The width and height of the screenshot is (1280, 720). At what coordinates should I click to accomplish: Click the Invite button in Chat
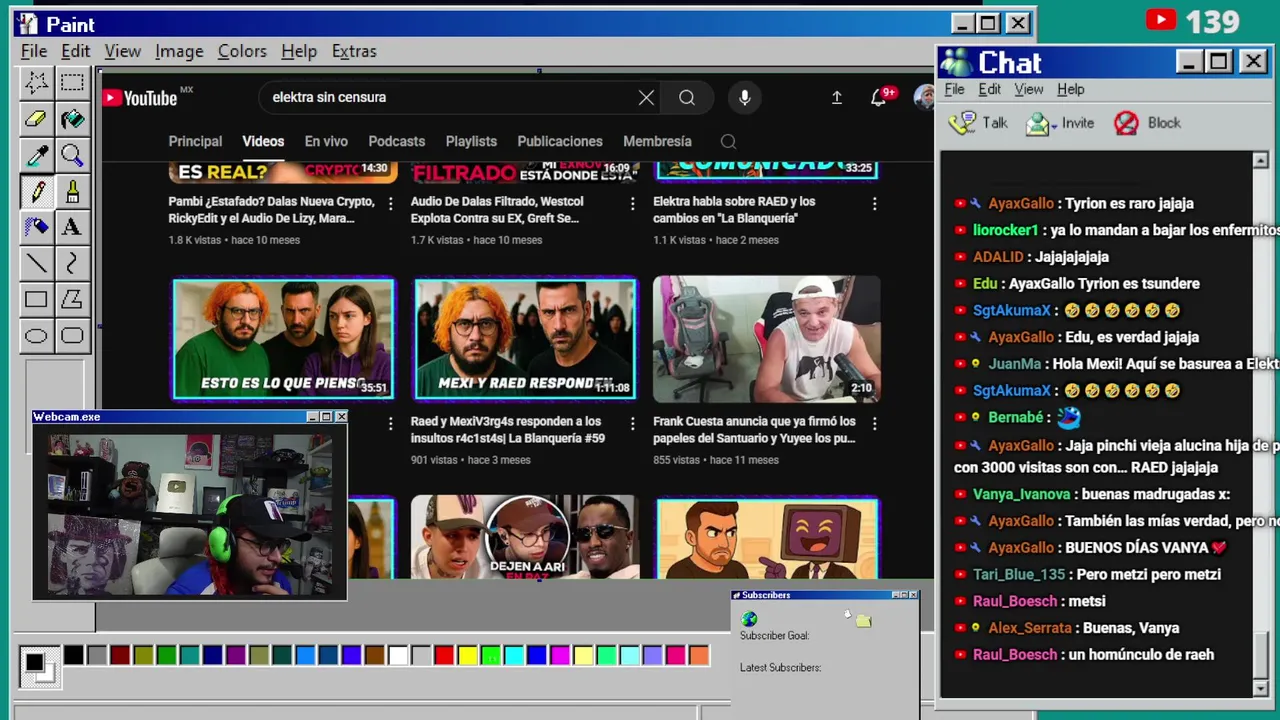coord(1061,123)
